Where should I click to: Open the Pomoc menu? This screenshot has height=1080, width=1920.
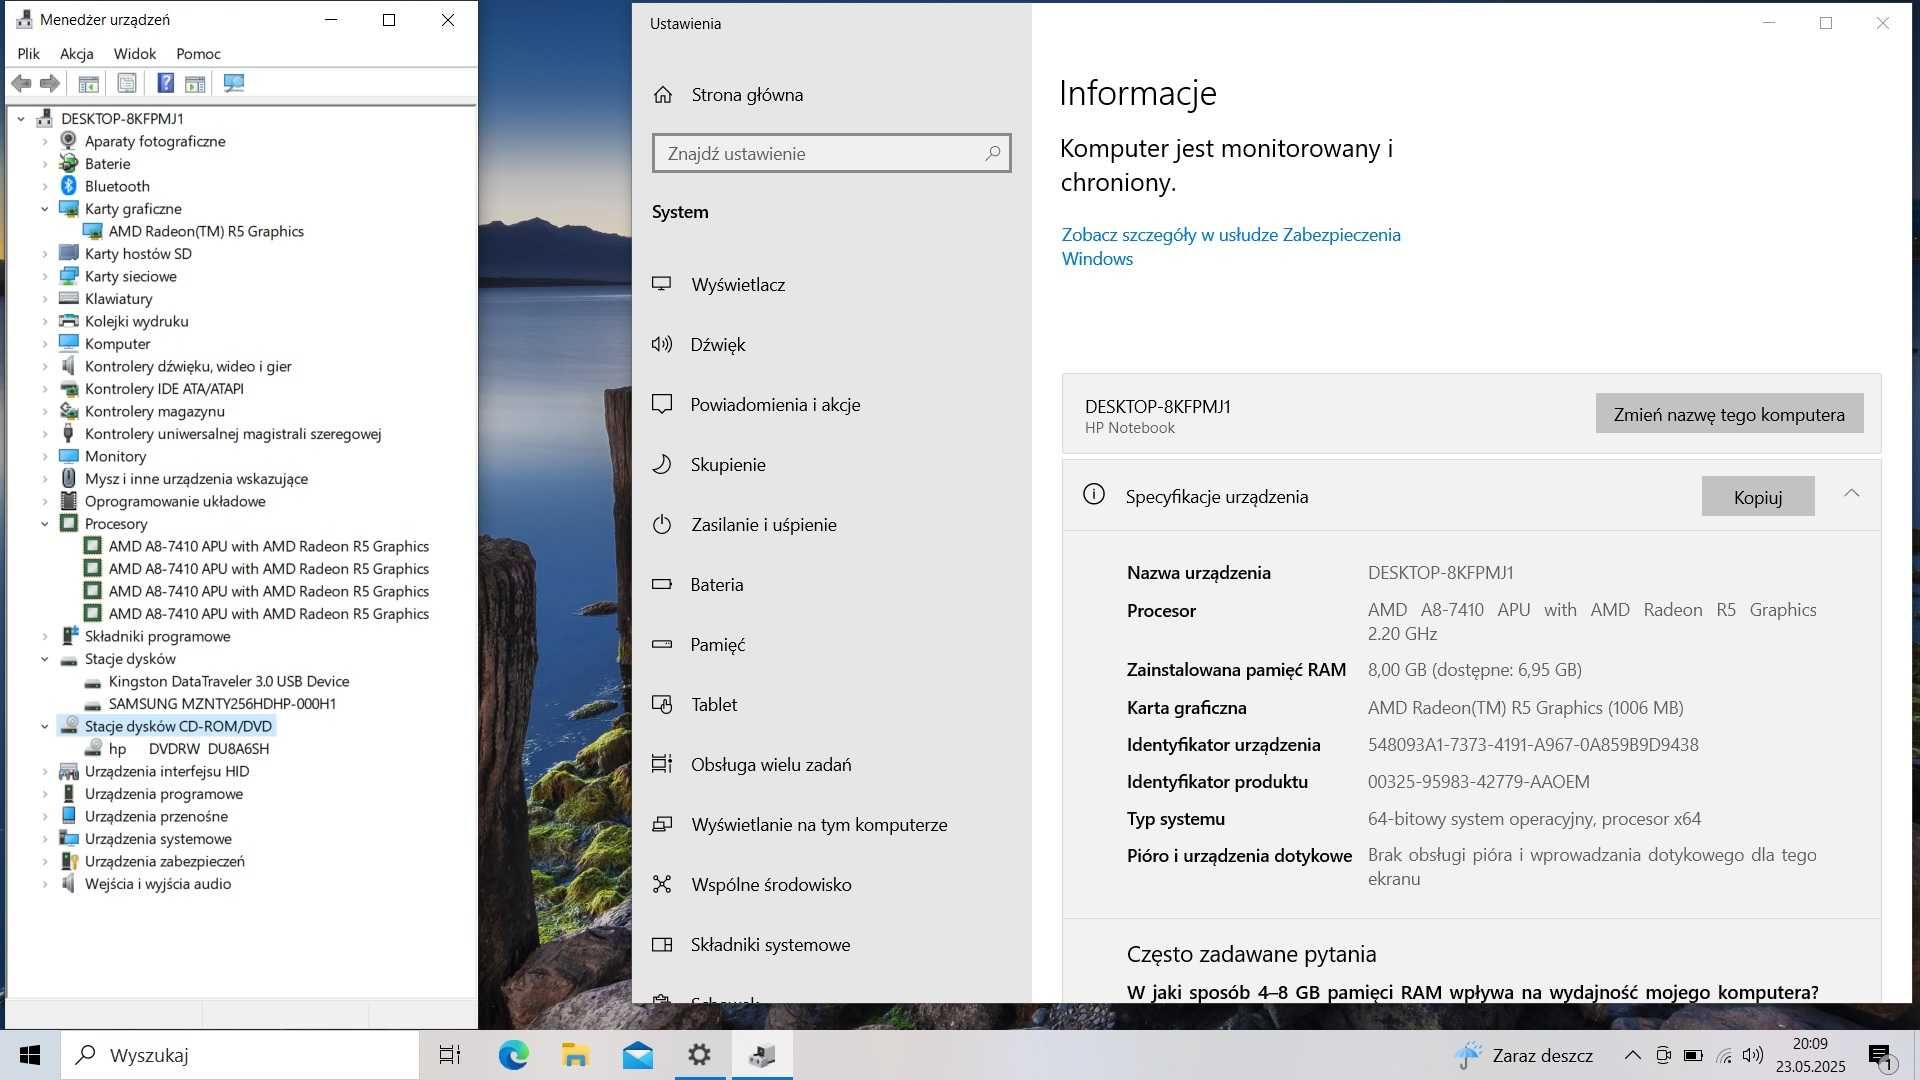click(198, 54)
